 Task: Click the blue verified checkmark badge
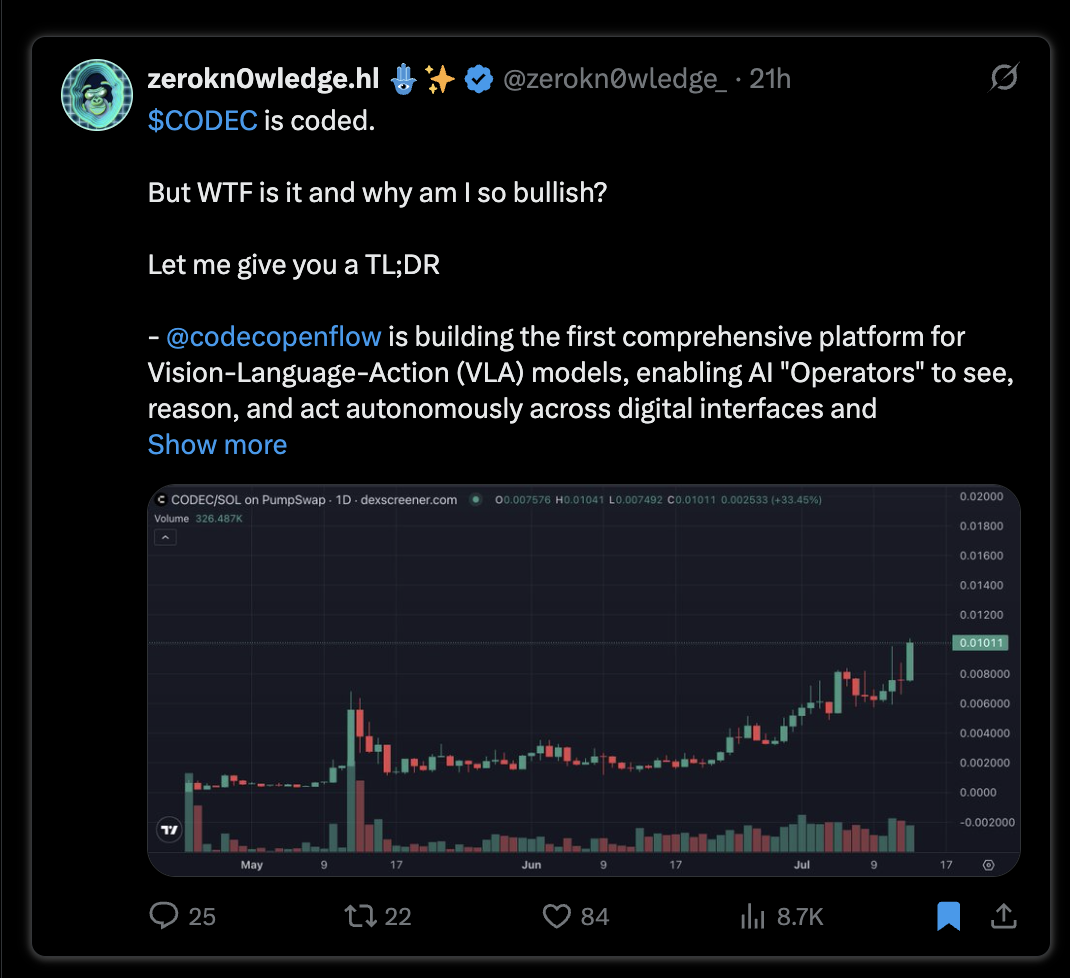click(479, 79)
